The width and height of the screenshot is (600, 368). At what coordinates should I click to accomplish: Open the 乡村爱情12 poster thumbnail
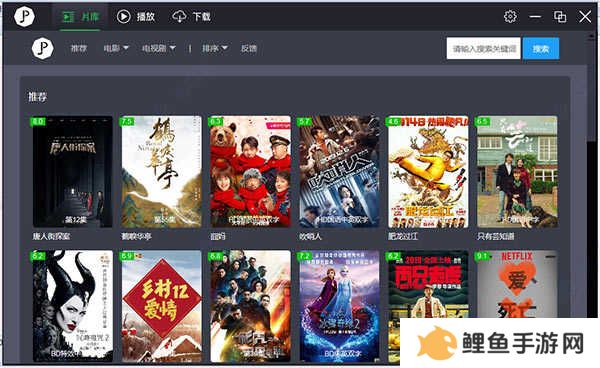(x=161, y=306)
